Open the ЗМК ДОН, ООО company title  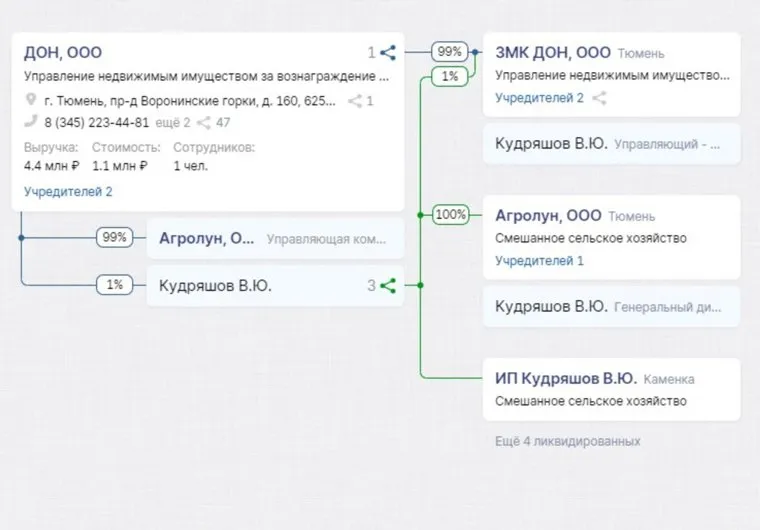point(552,53)
